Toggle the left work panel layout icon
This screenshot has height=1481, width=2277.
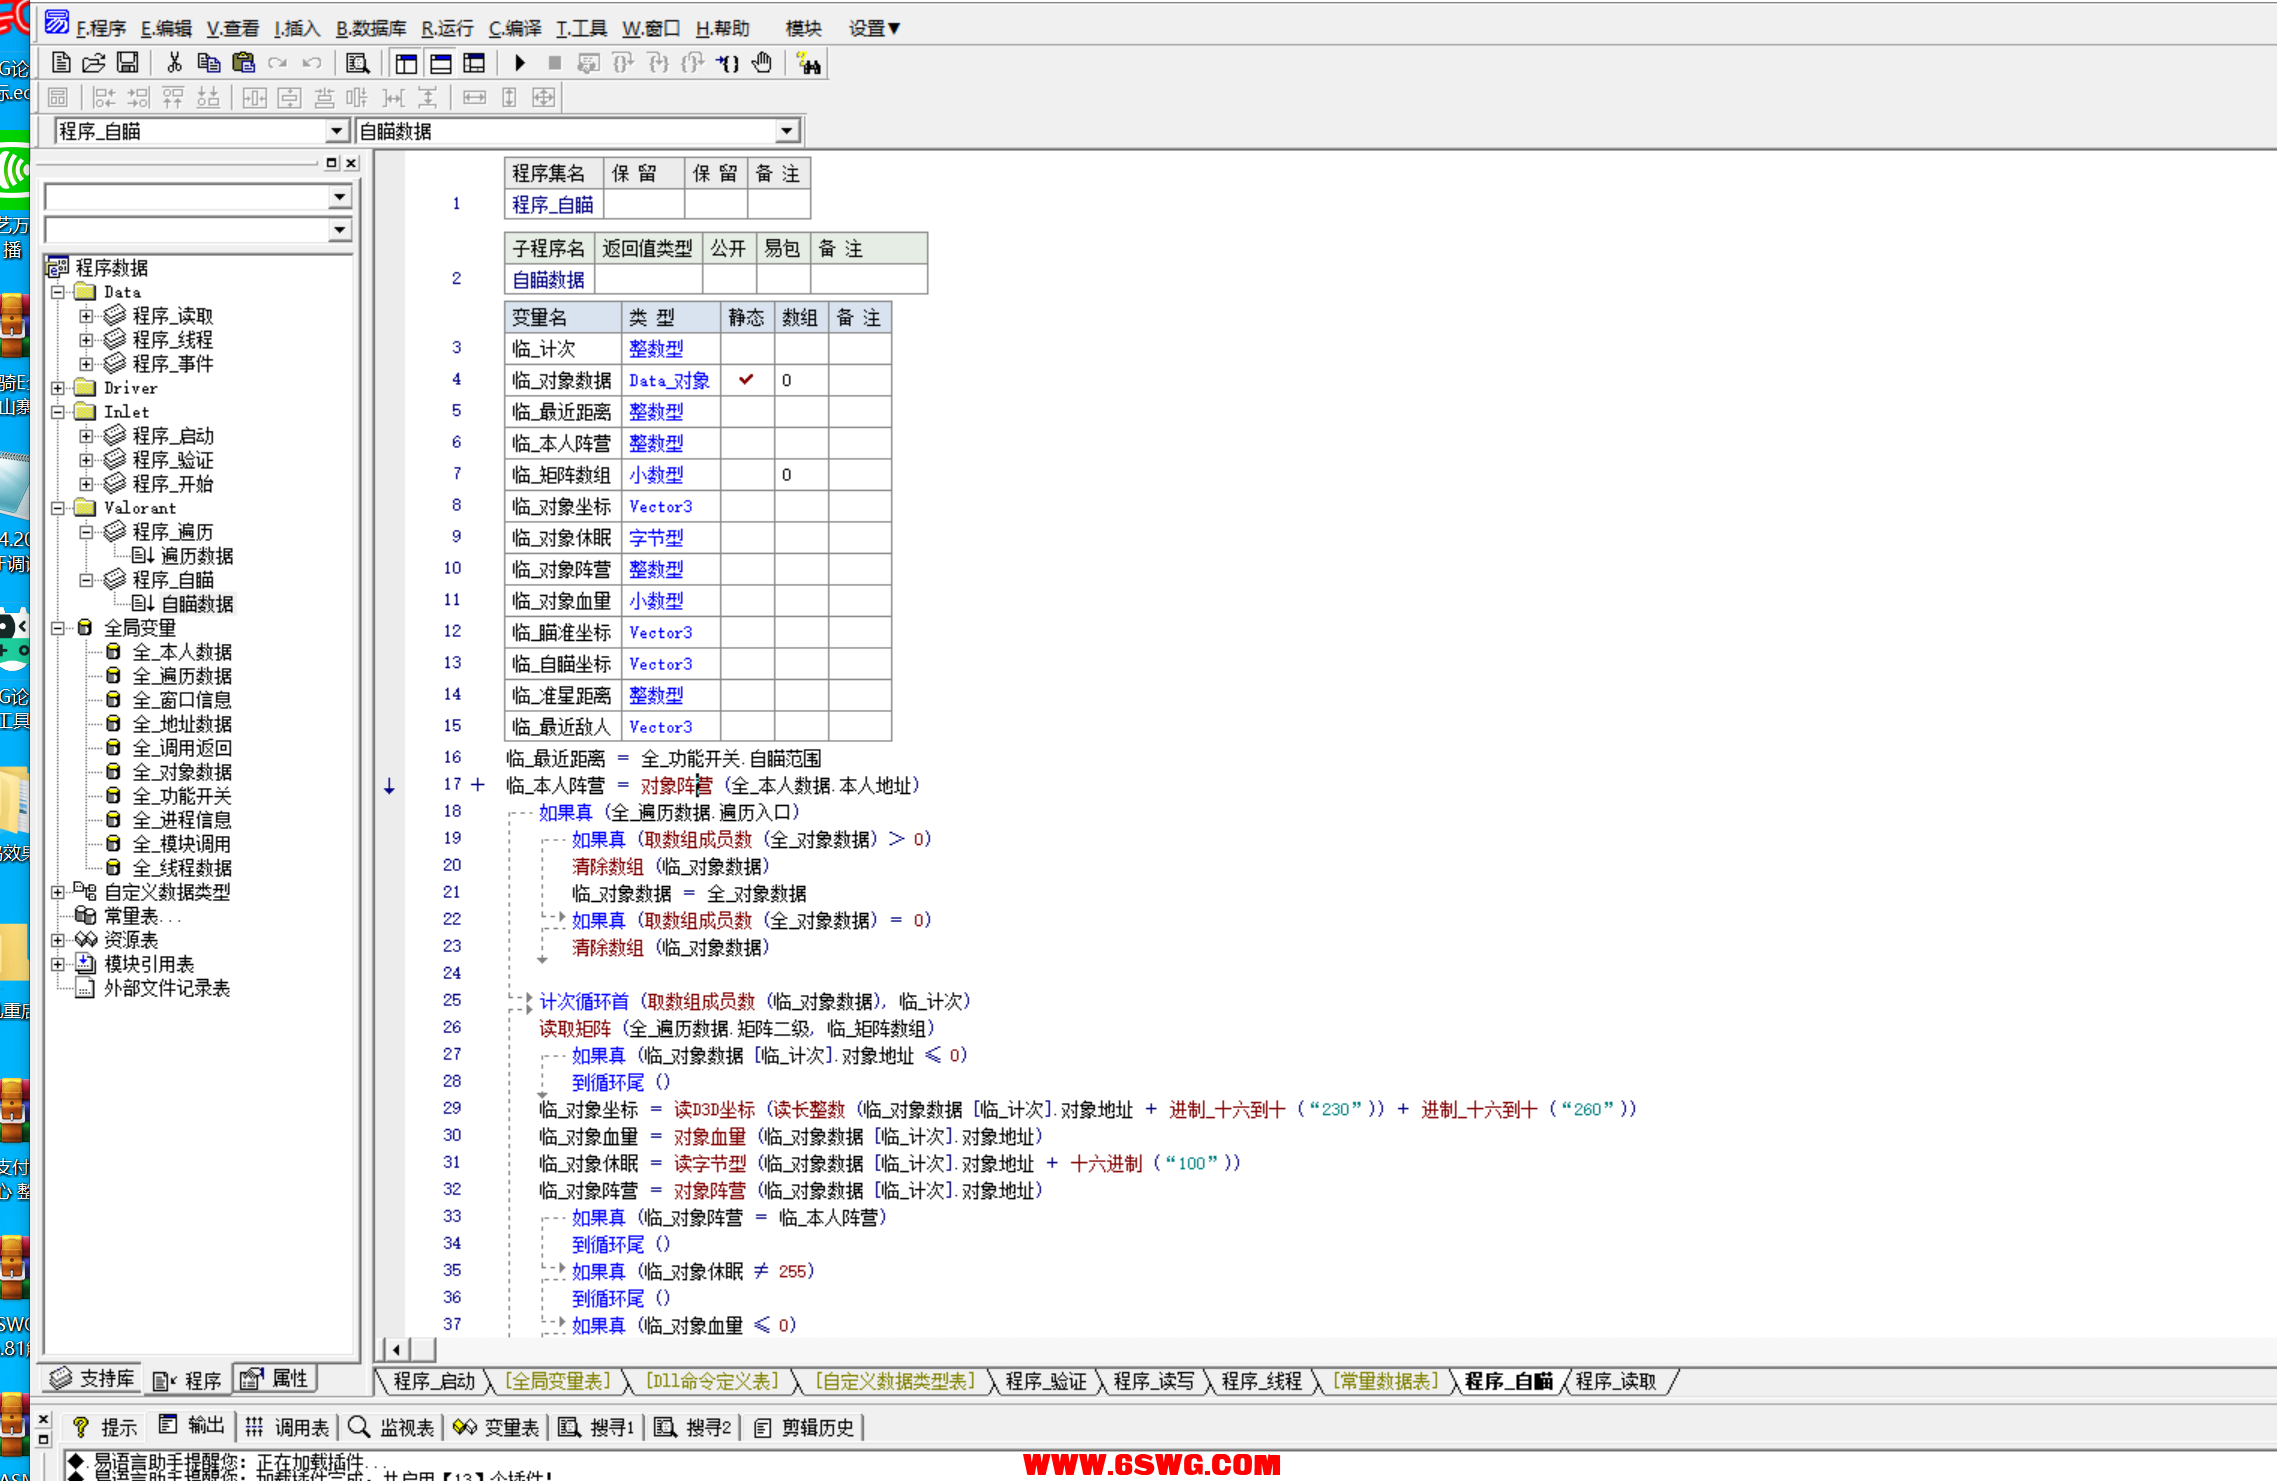(406, 63)
